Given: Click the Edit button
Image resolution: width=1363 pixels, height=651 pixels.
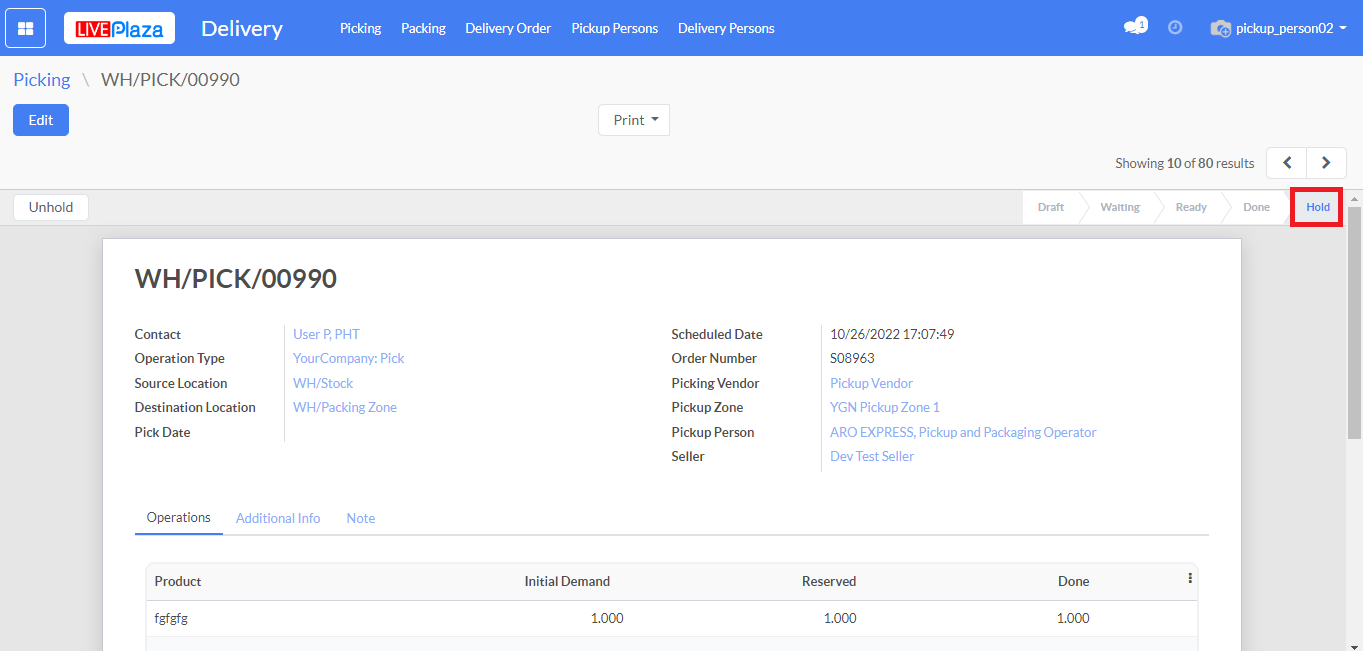Looking at the screenshot, I should 41,120.
